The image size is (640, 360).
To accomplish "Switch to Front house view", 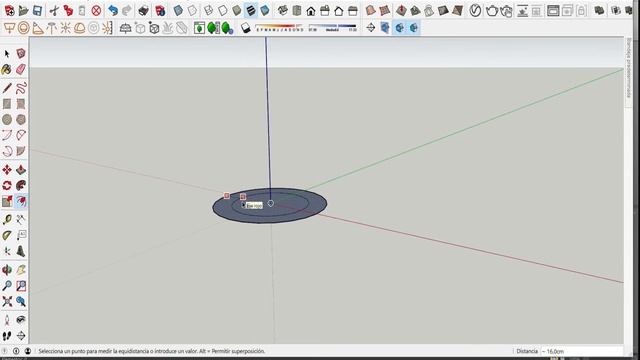I will click(x=311, y=11).
